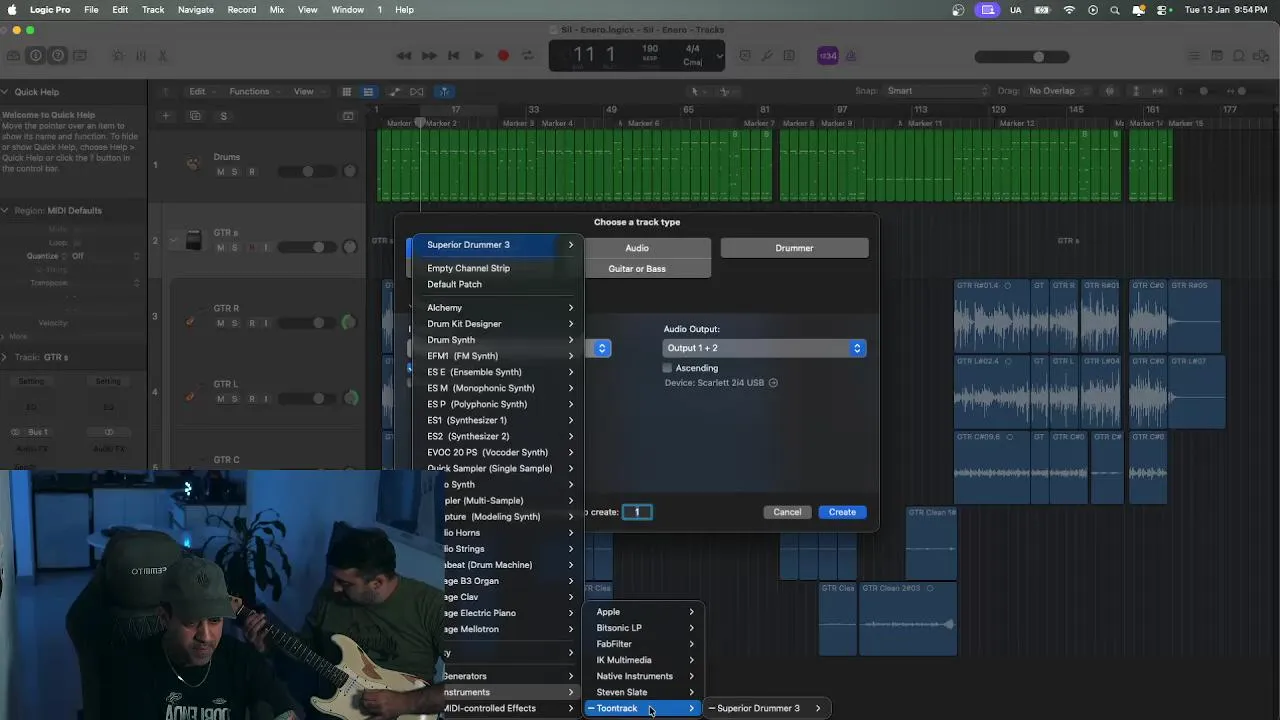Open the Snap Smart dropdown
Screen dimensions: 1280x720
pyautogui.click(x=937, y=91)
